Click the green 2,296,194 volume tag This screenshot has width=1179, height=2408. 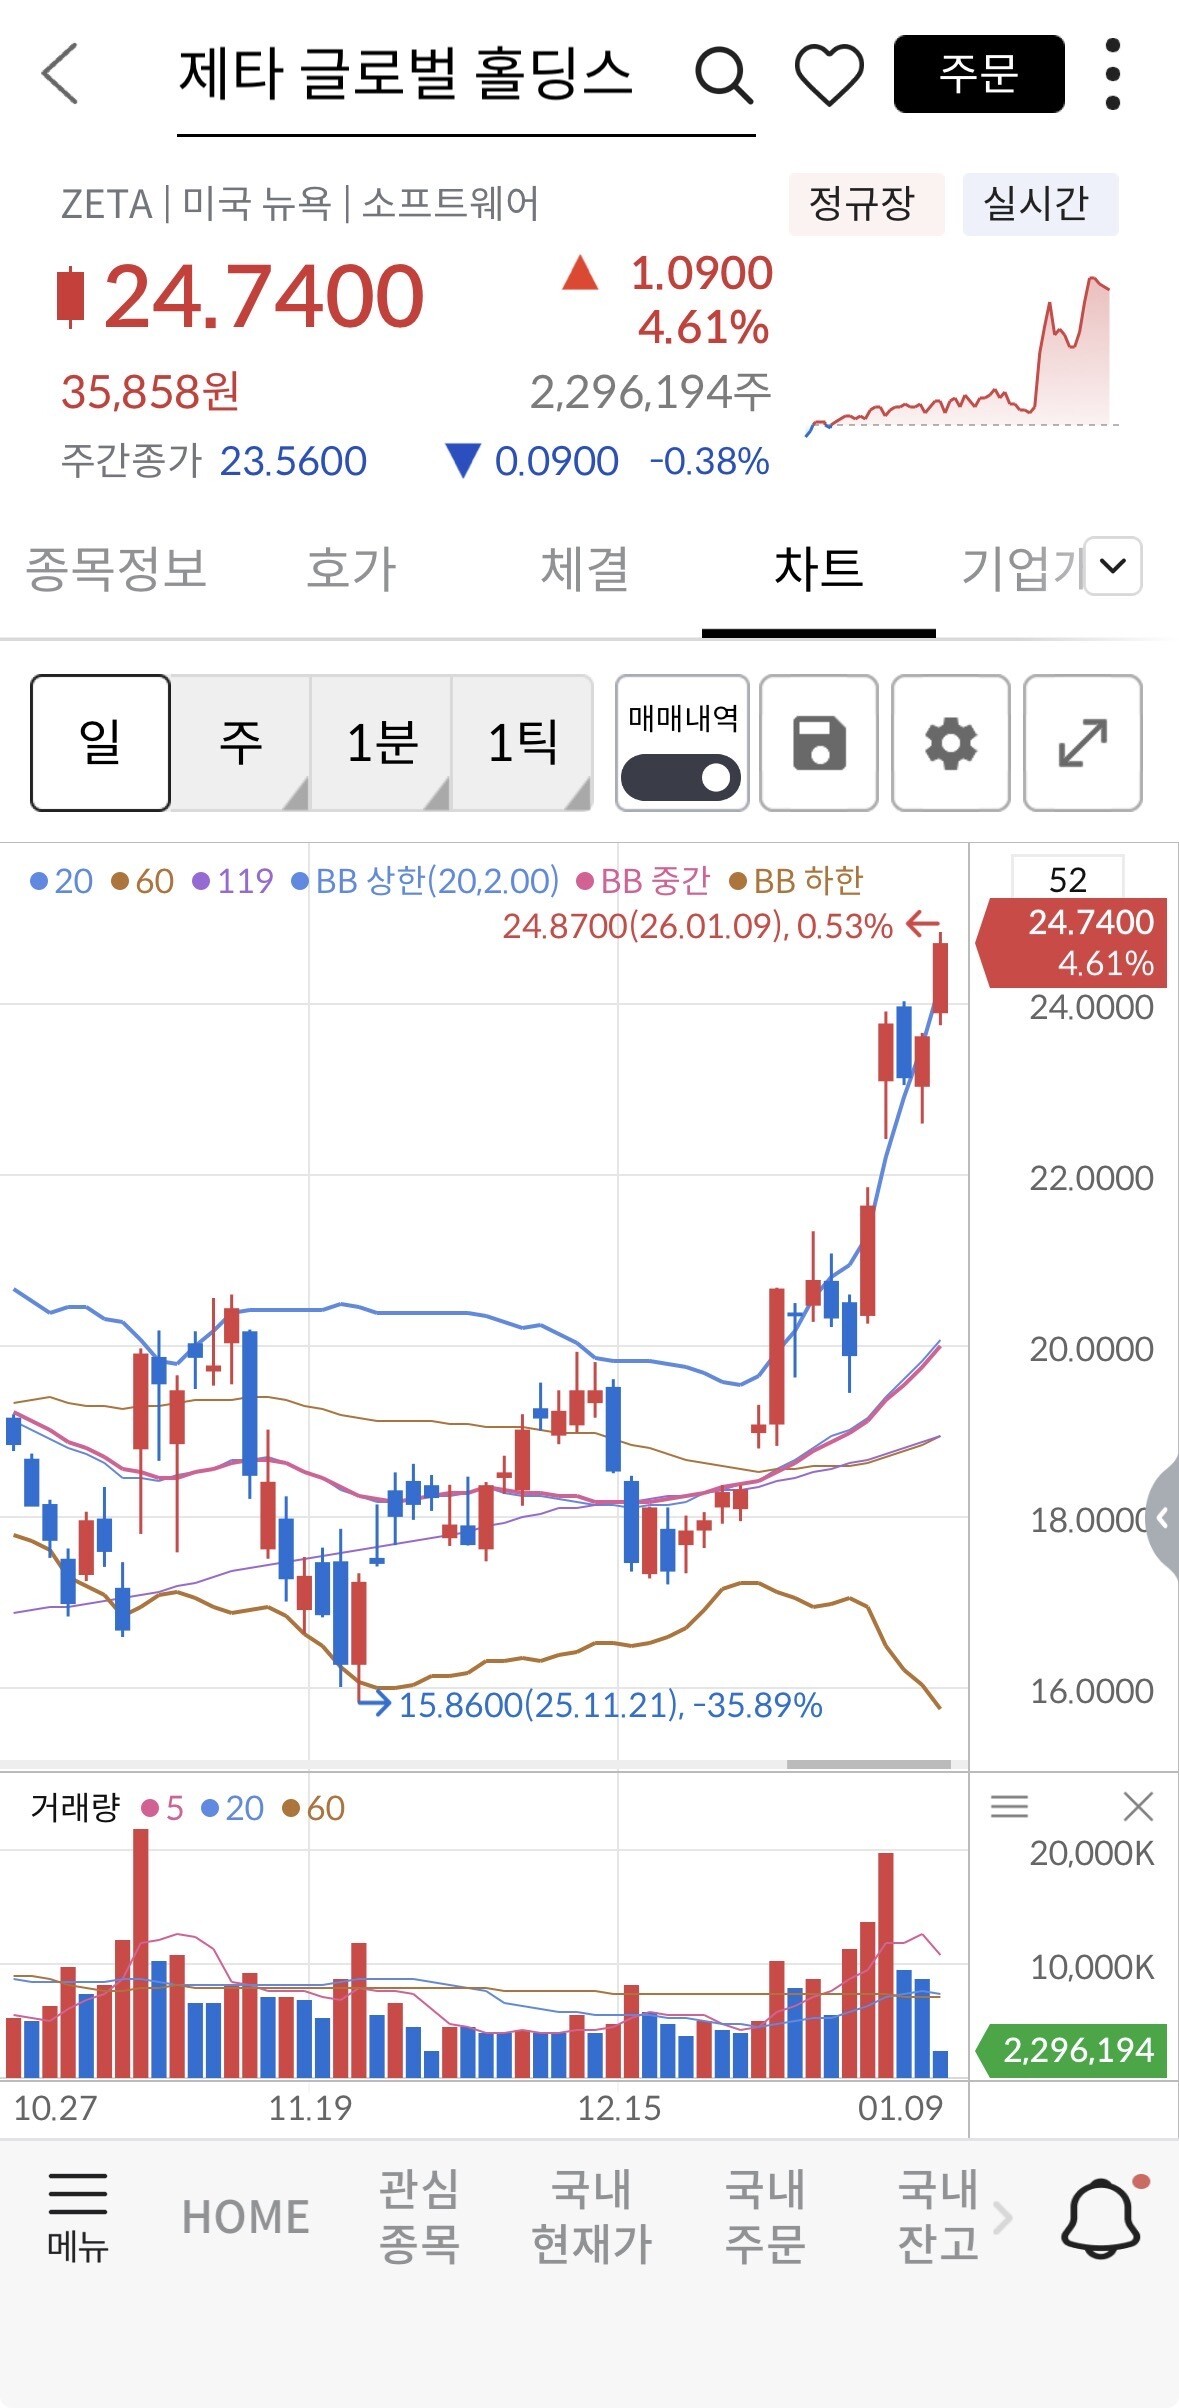pyautogui.click(x=1072, y=2050)
